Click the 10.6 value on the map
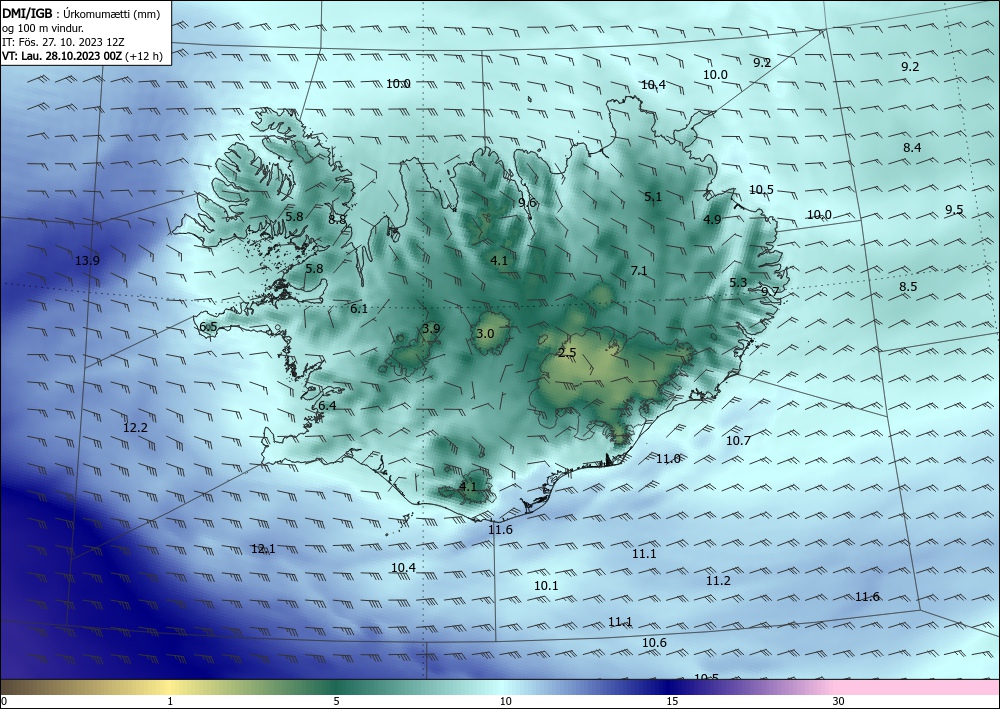The height and width of the screenshot is (709, 1000). tap(654, 643)
